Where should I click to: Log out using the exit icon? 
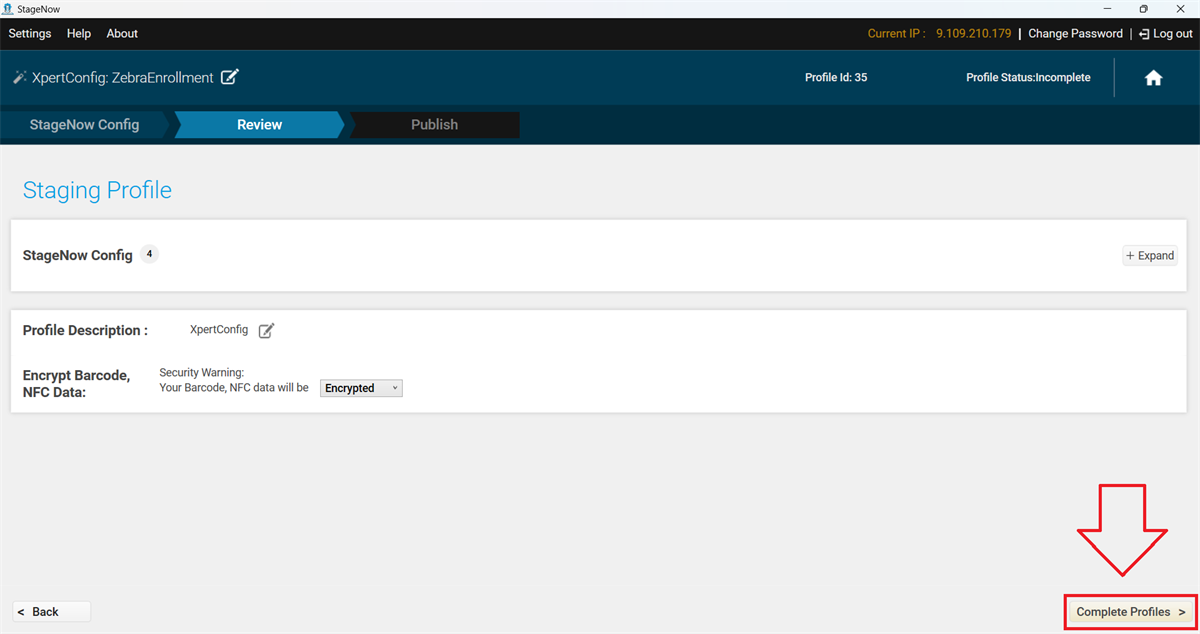tap(1143, 33)
